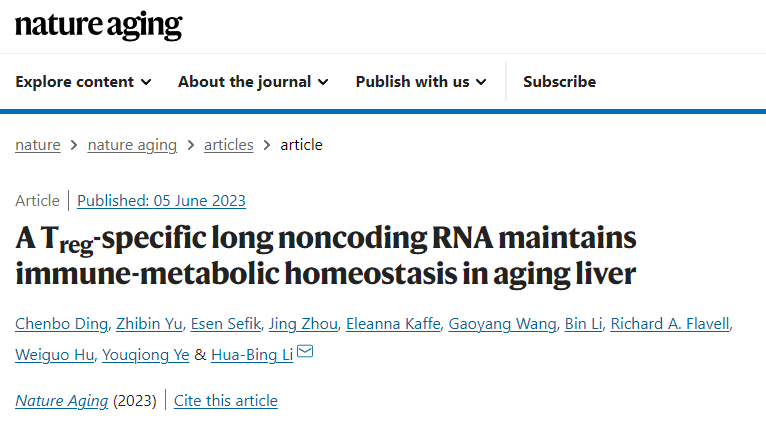Image resolution: width=766 pixels, height=422 pixels.
Task: Go to nature breadcrumb link
Action: pos(38,145)
